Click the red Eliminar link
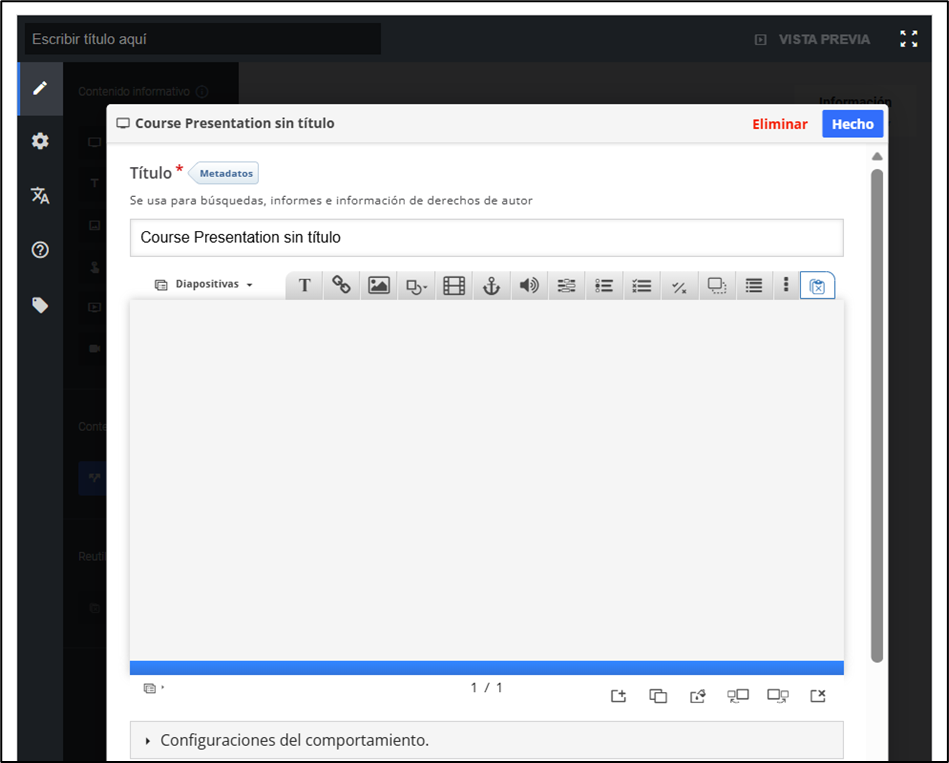 [x=779, y=124]
